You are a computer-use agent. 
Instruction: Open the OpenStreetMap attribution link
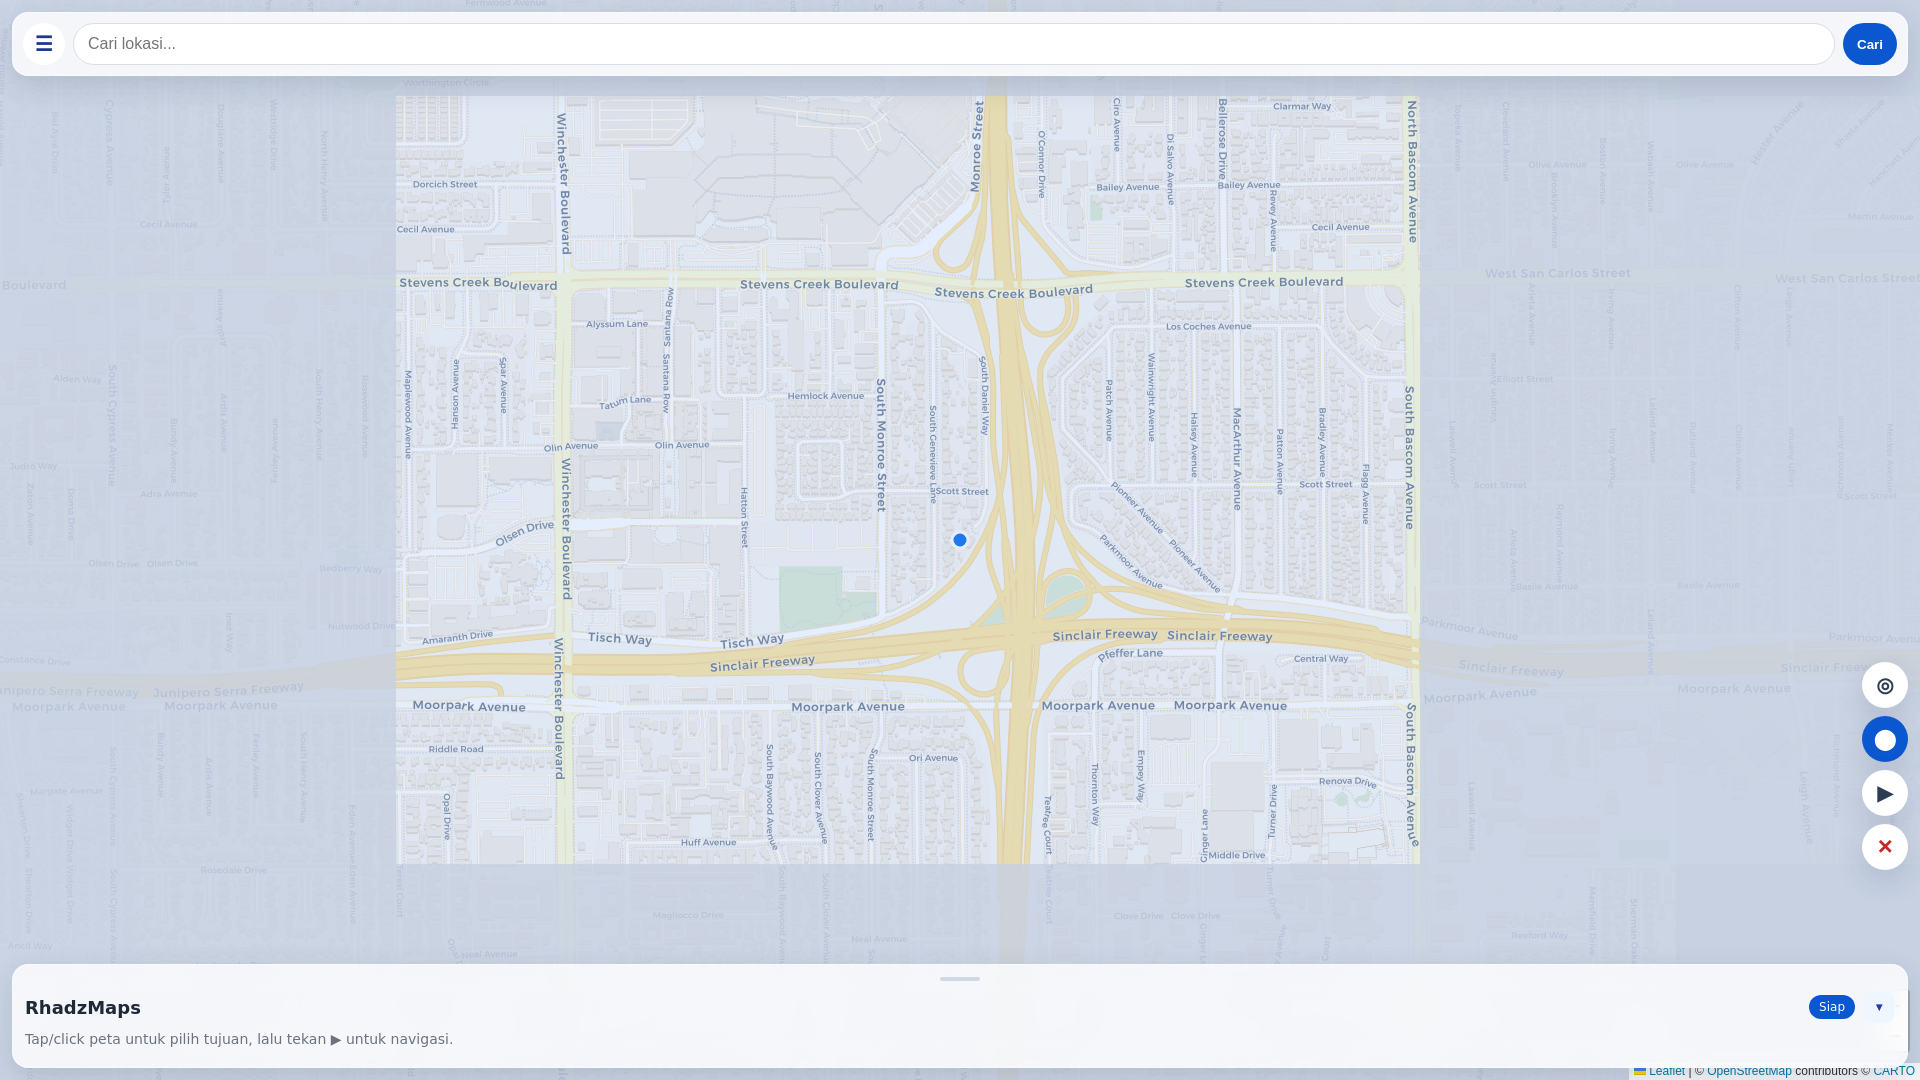coord(1749,1071)
